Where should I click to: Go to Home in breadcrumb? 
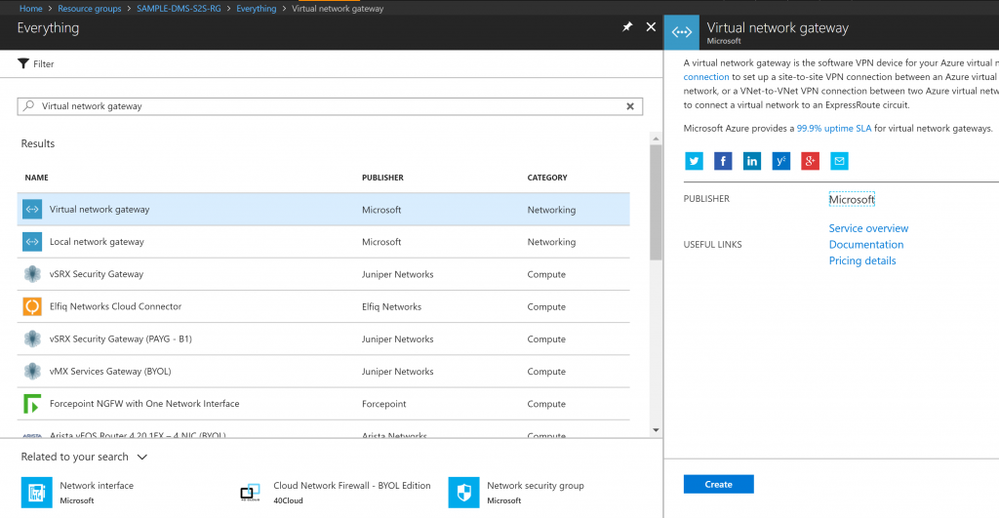tap(31, 8)
